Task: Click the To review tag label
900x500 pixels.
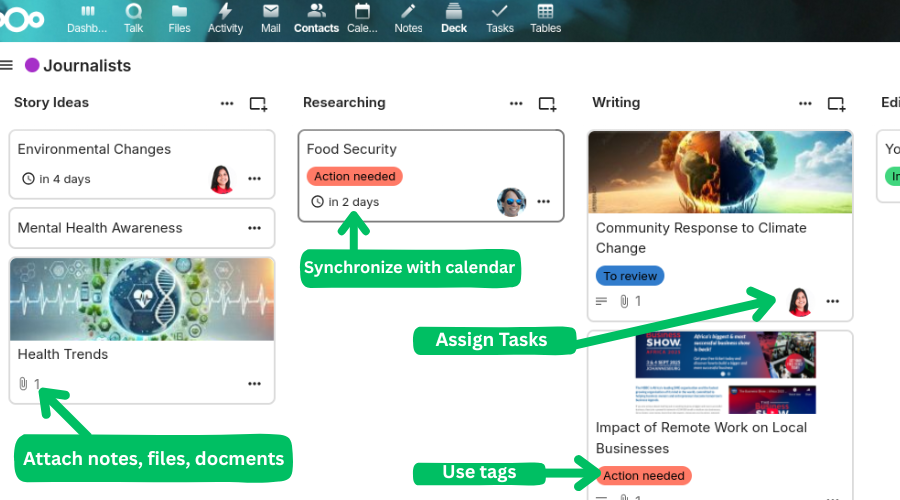Action: [629, 276]
